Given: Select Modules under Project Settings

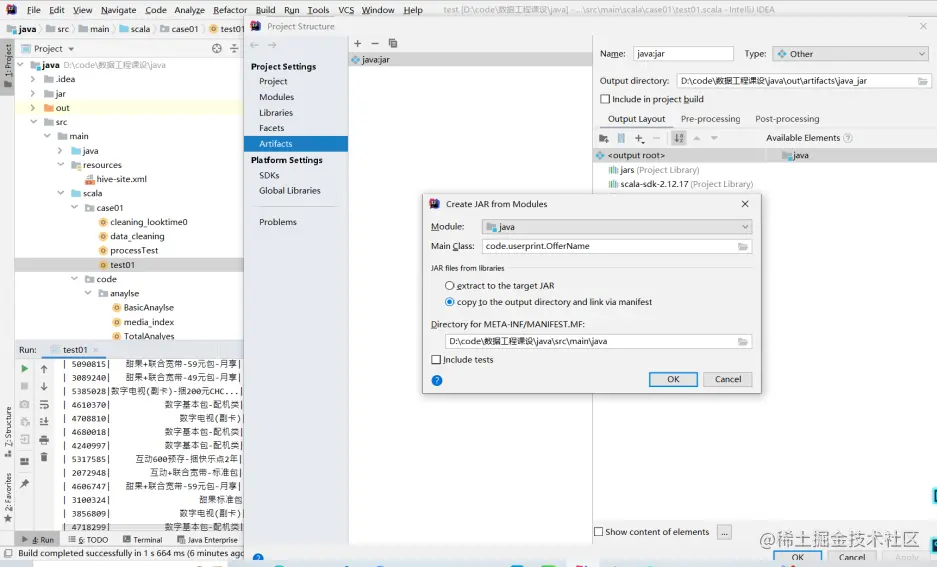Looking at the screenshot, I should tap(276, 97).
